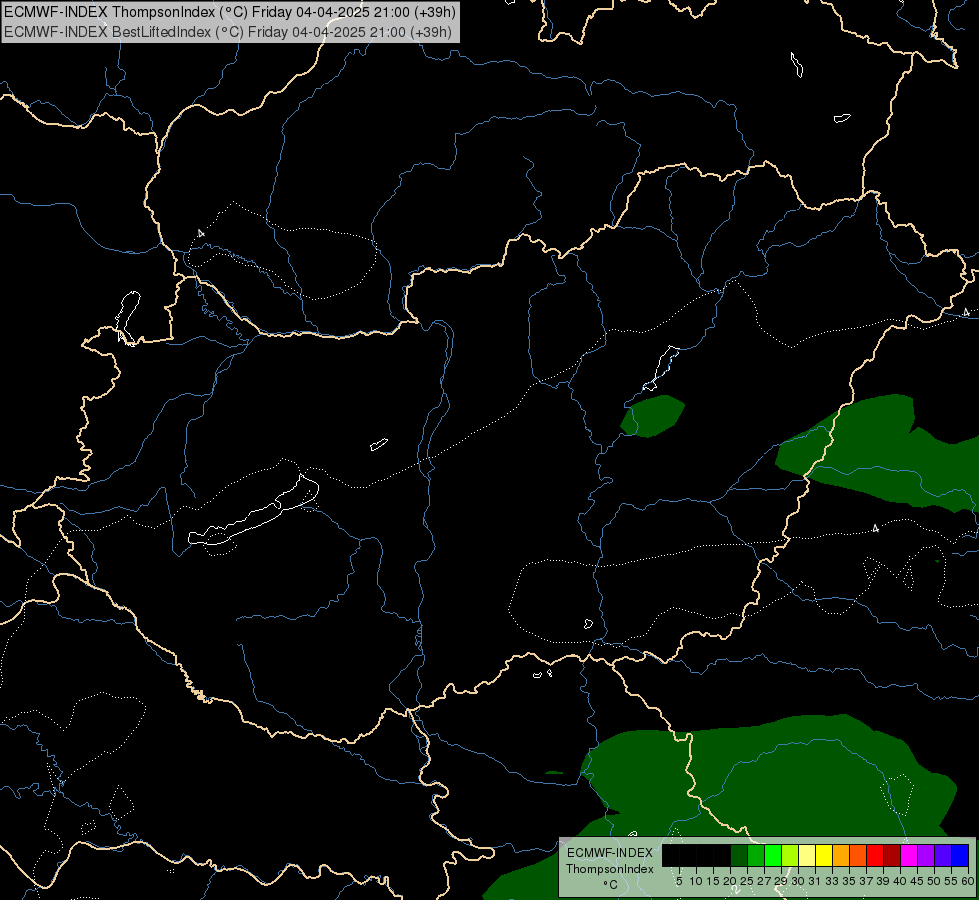Pick the black 15–20 legend swatch
The width and height of the screenshot is (979, 900).
722,855
